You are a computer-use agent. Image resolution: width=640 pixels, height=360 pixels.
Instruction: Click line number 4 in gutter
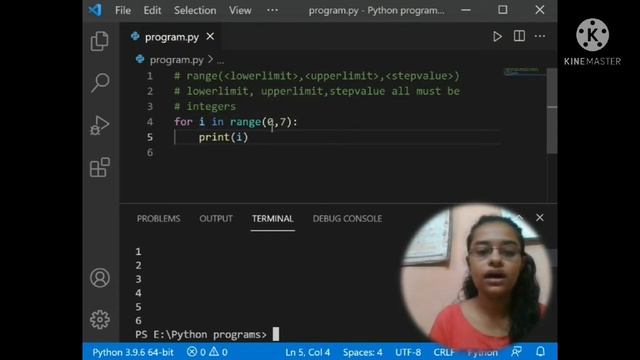pos(150,122)
